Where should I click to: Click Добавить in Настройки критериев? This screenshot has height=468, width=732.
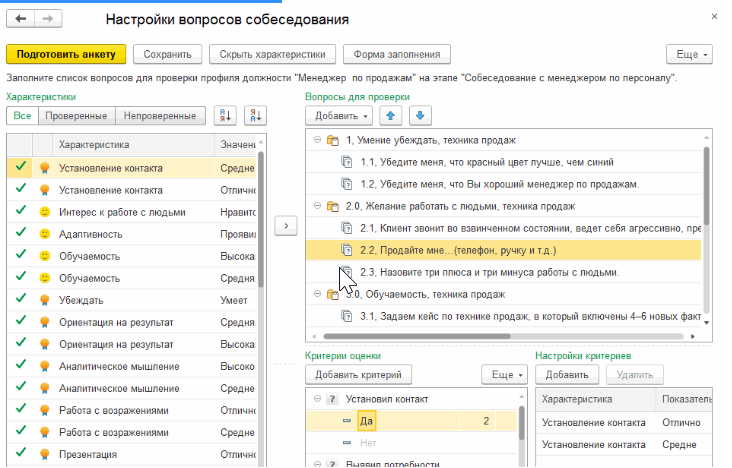tap(567, 375)
